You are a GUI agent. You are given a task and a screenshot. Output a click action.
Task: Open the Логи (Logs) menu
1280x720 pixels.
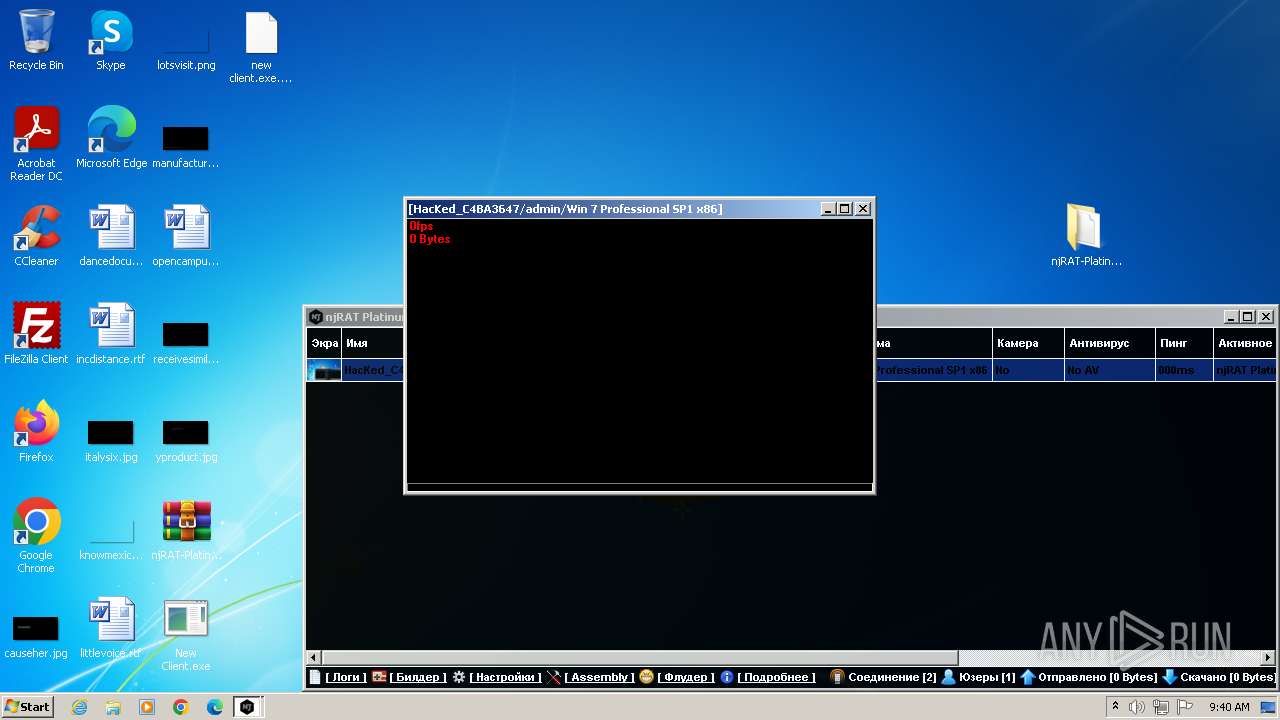pos(346,677)
